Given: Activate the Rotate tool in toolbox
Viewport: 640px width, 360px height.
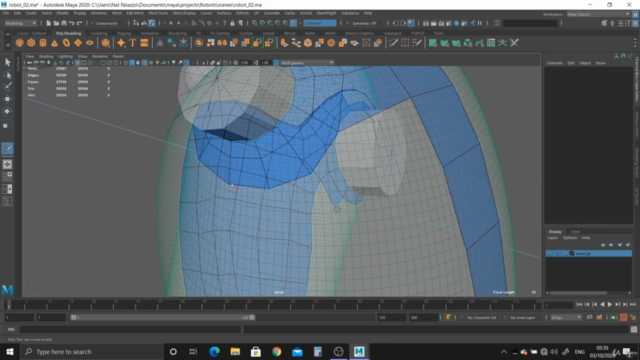Looking at the screenshot, I should tap(7, 111).
